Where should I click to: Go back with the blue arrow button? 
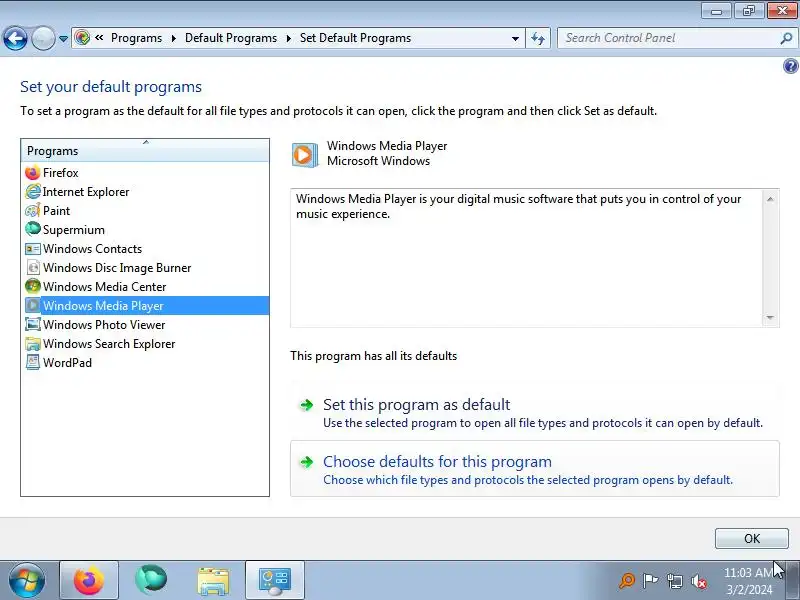pyautogui.click(x=15, y=38)
